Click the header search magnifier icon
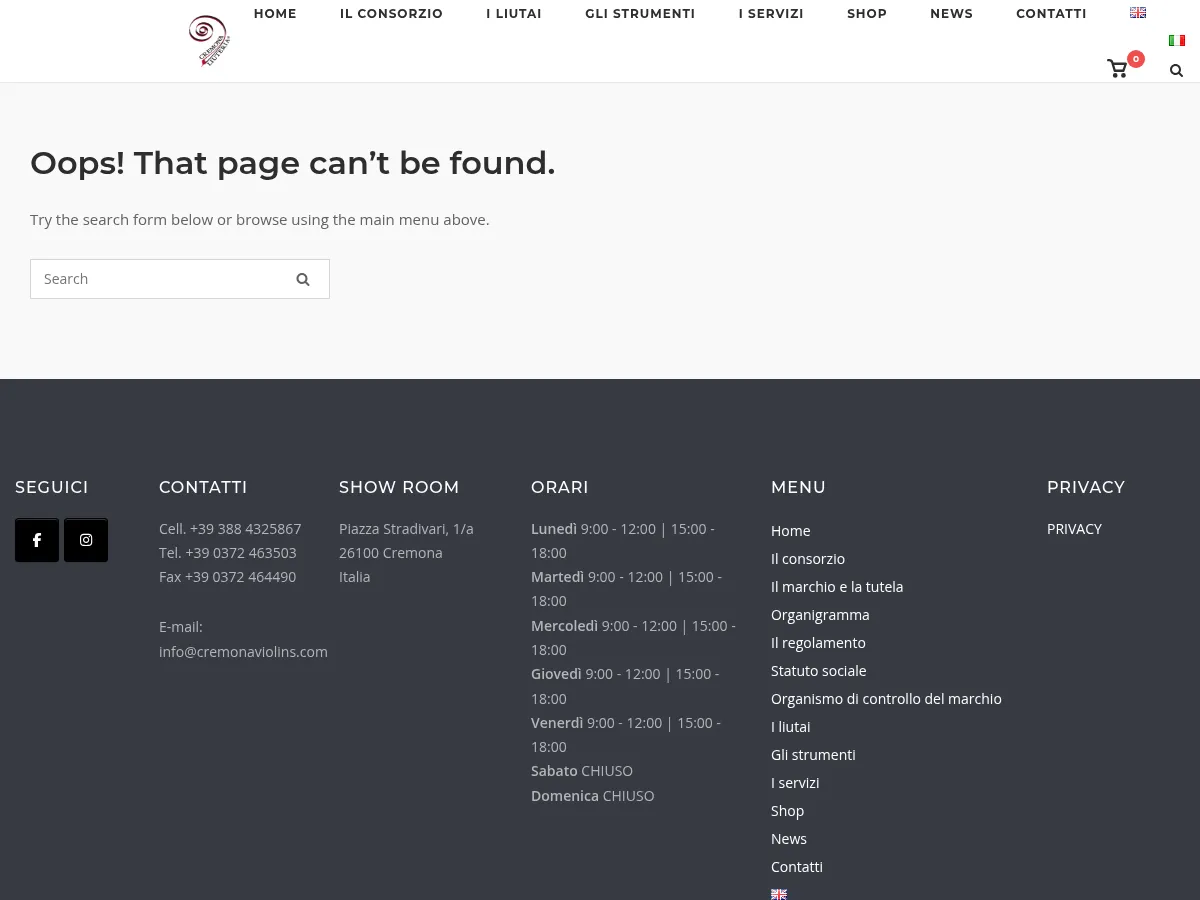The width and height of the screenshot is (1200, 900). pyautogui.click(x=1176, y=70)
